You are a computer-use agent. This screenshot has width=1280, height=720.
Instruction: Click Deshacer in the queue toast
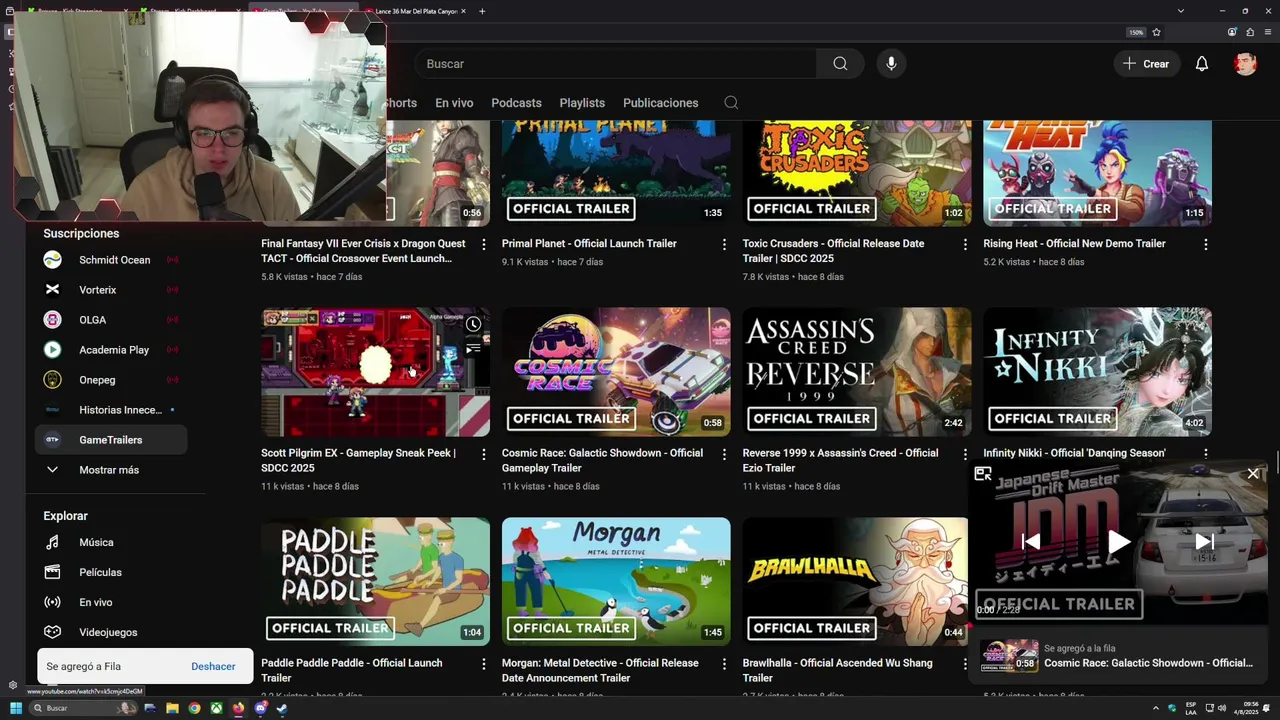point(213,667)
